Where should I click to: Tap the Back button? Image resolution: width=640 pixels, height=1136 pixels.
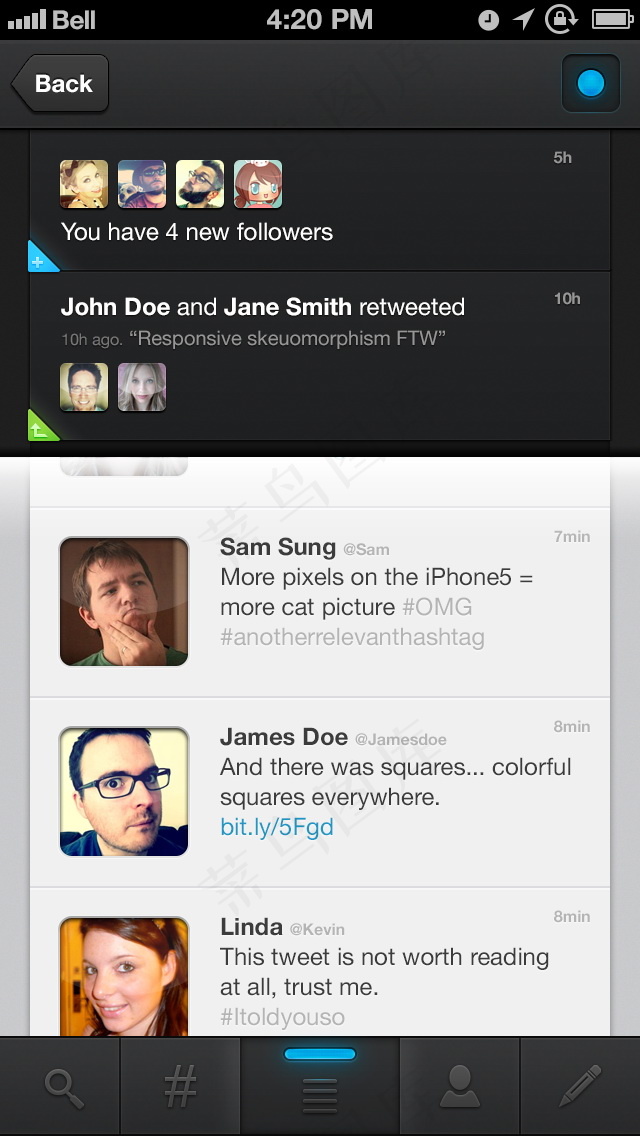pyautogui.click(x=61, y=83)
